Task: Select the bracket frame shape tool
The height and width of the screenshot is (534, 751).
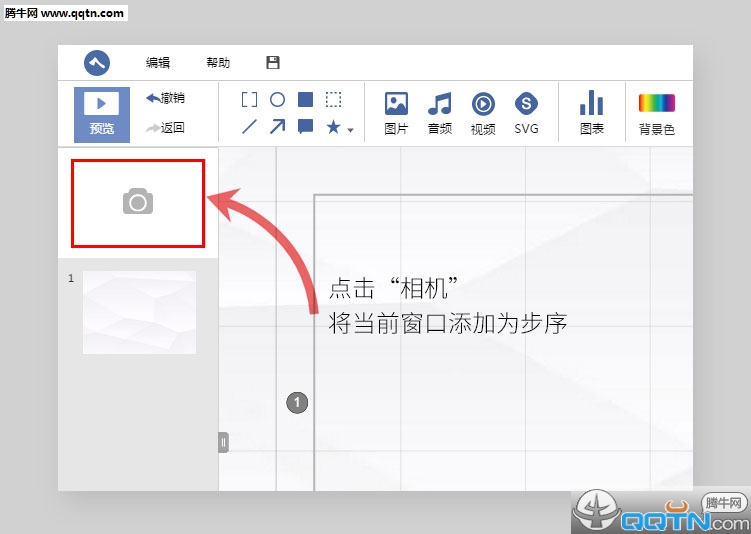Action: [x=250, y=100]
